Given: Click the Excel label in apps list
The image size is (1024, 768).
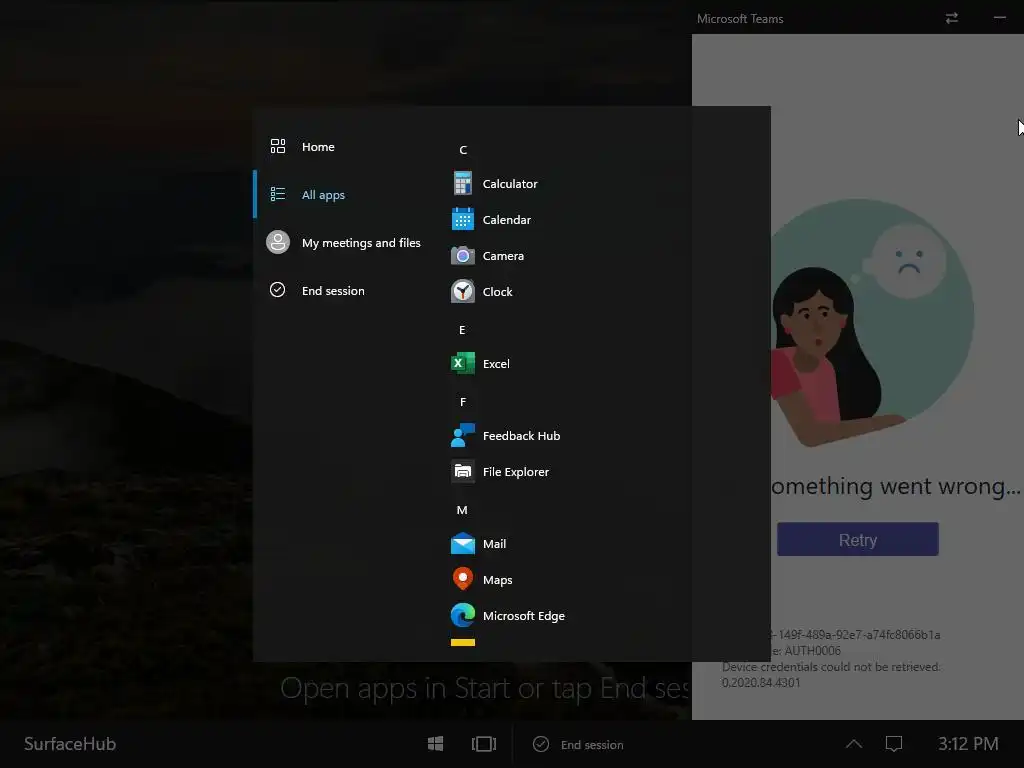Looking at the screenshot, I should 496,364.
